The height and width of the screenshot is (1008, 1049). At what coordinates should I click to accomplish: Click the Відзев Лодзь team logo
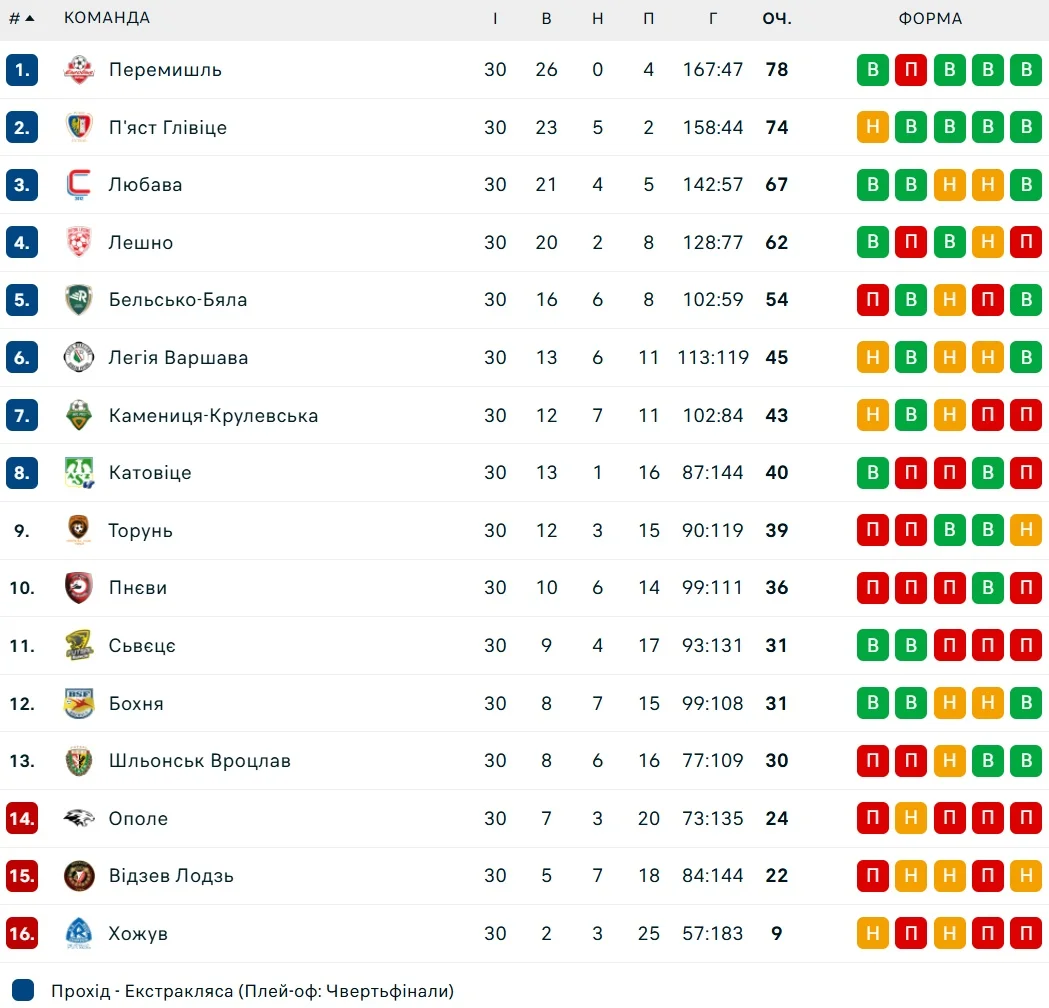click(x=78, y=876)
